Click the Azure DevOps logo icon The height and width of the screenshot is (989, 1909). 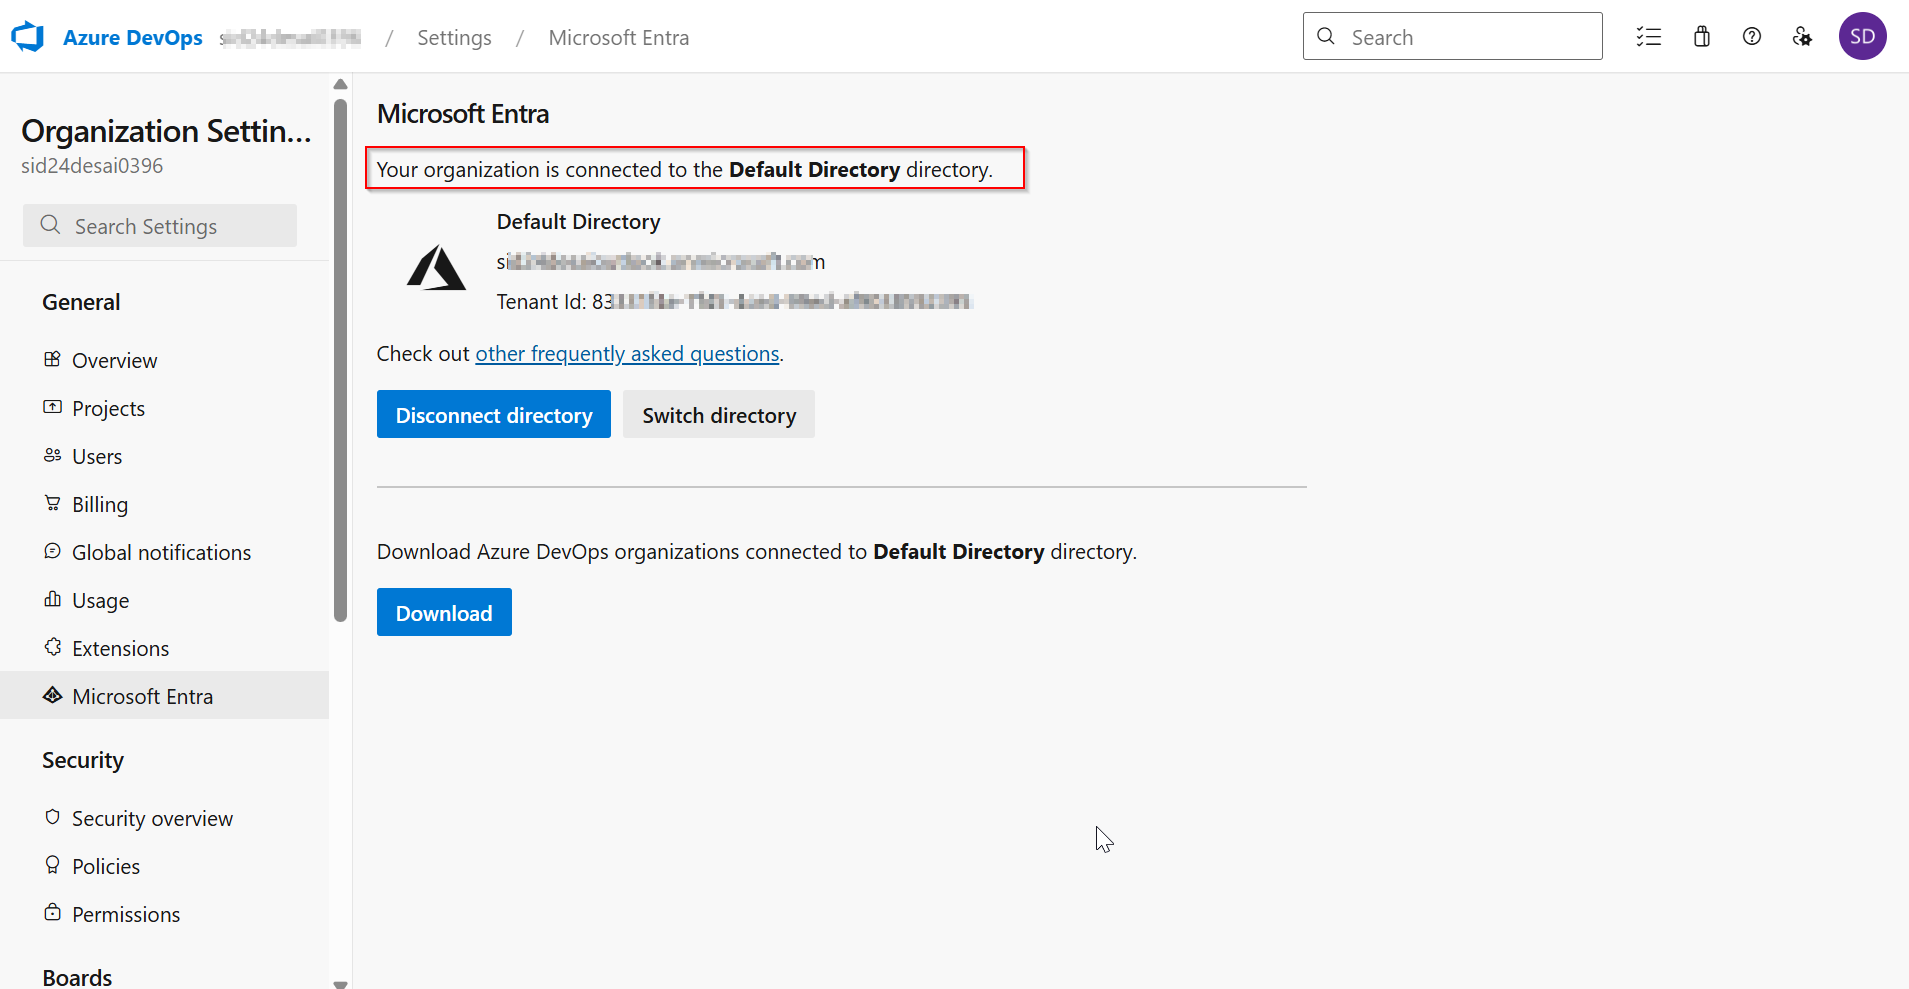tap(28, 37)
